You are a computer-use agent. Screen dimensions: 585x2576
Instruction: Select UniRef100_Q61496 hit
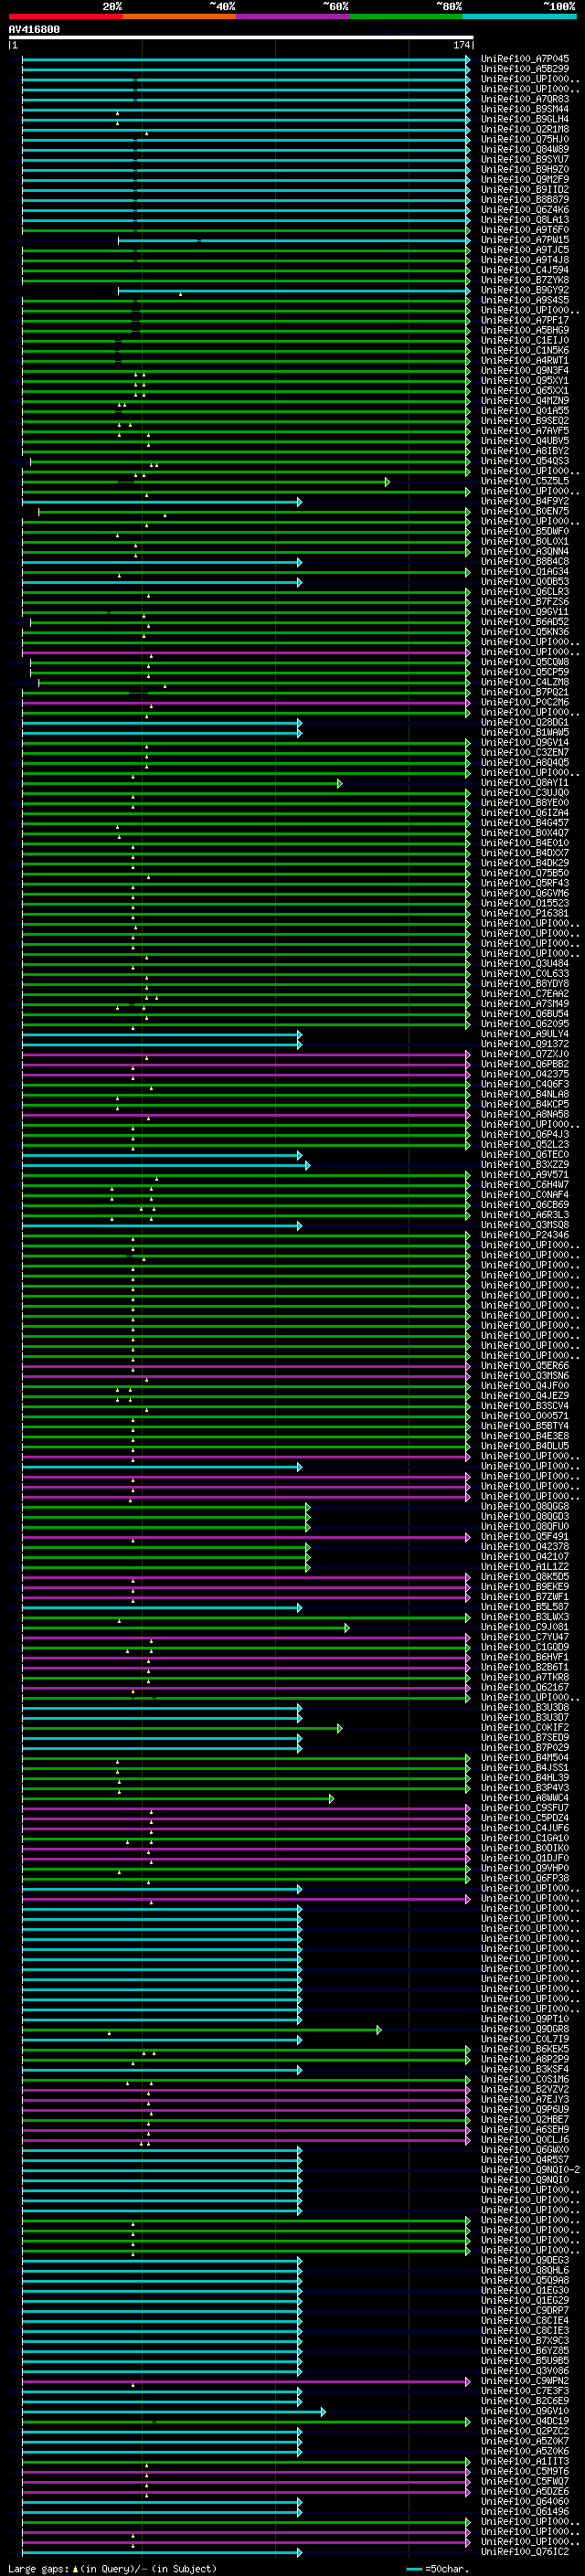(x=525, y=2511)
